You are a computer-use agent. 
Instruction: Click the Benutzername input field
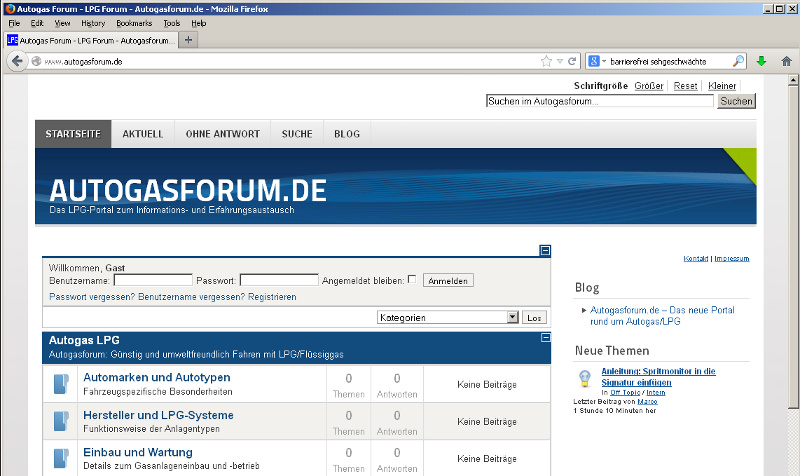pyautogui.click(x=153, y=281)
